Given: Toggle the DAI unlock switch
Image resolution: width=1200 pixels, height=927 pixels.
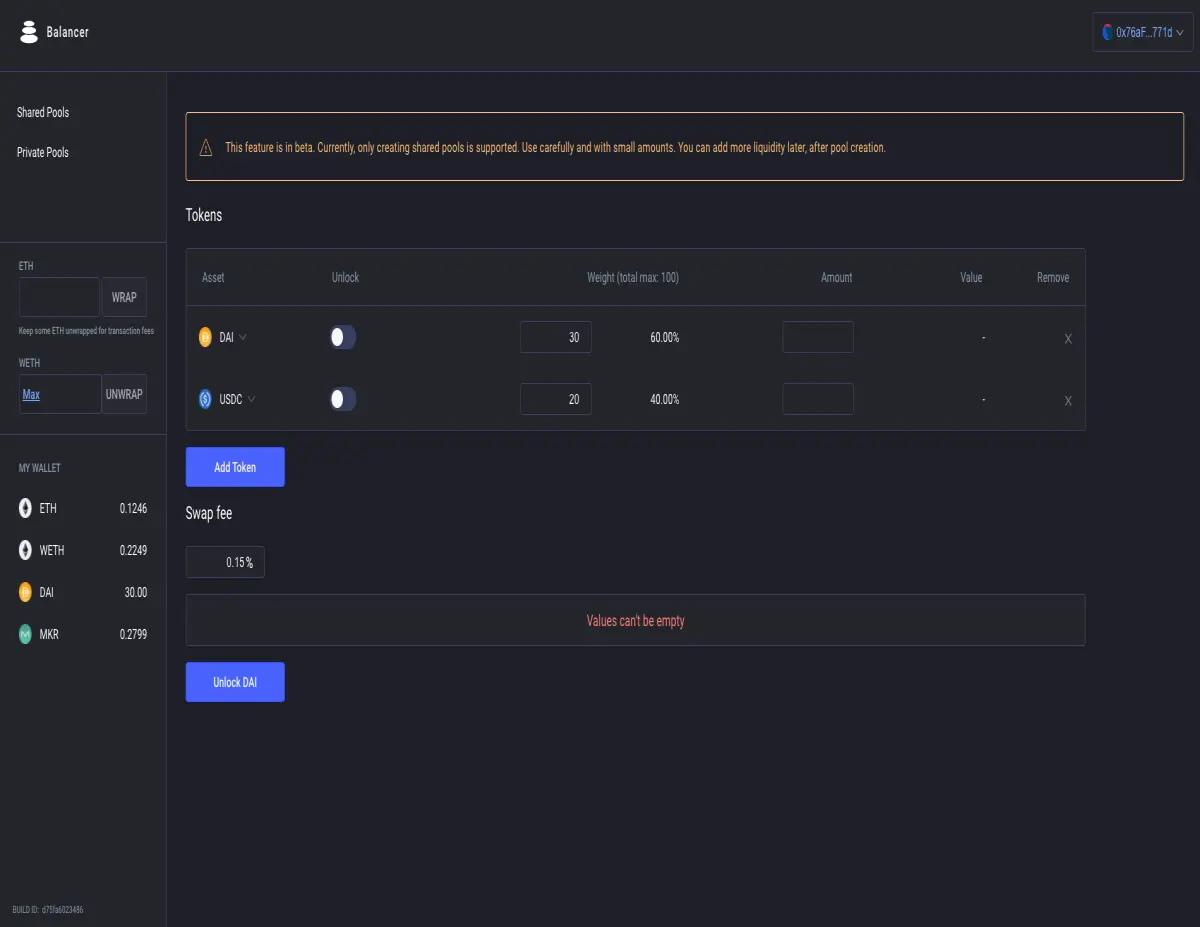Looking at the screenshot, I should coord(343,337).
